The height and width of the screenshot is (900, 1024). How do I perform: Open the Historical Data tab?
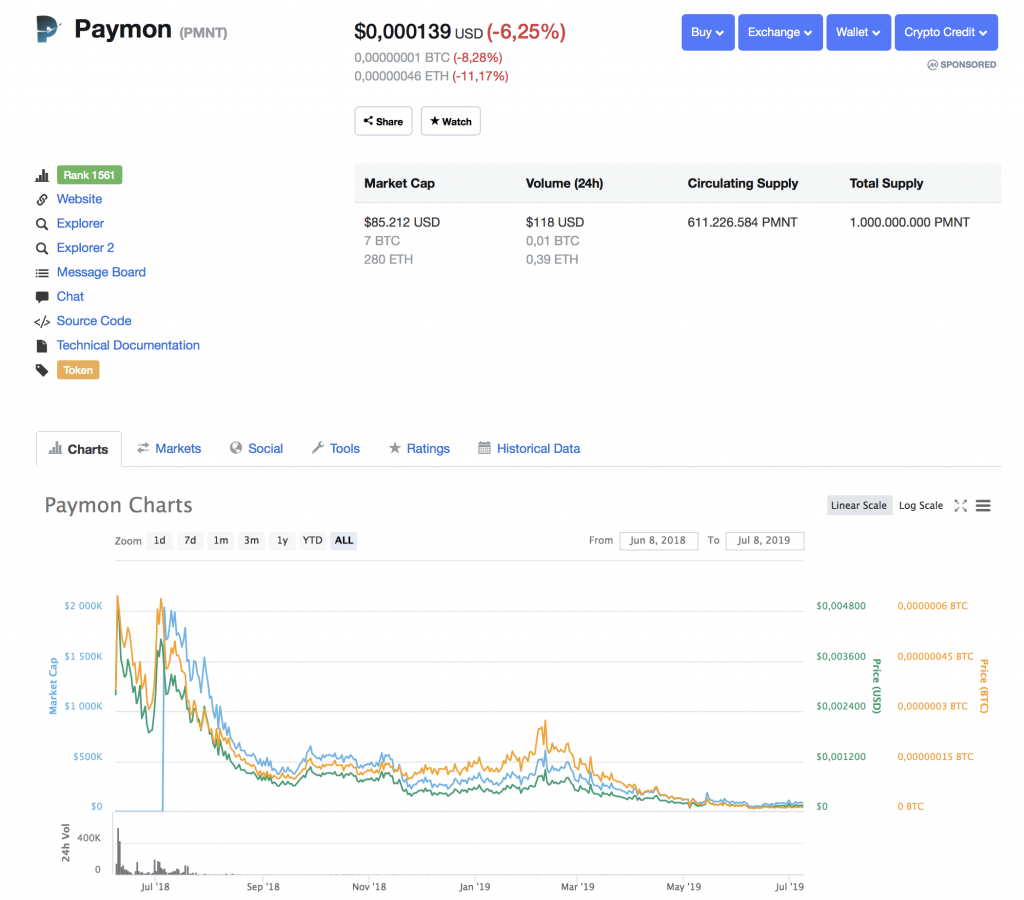(x=529, y=449)
